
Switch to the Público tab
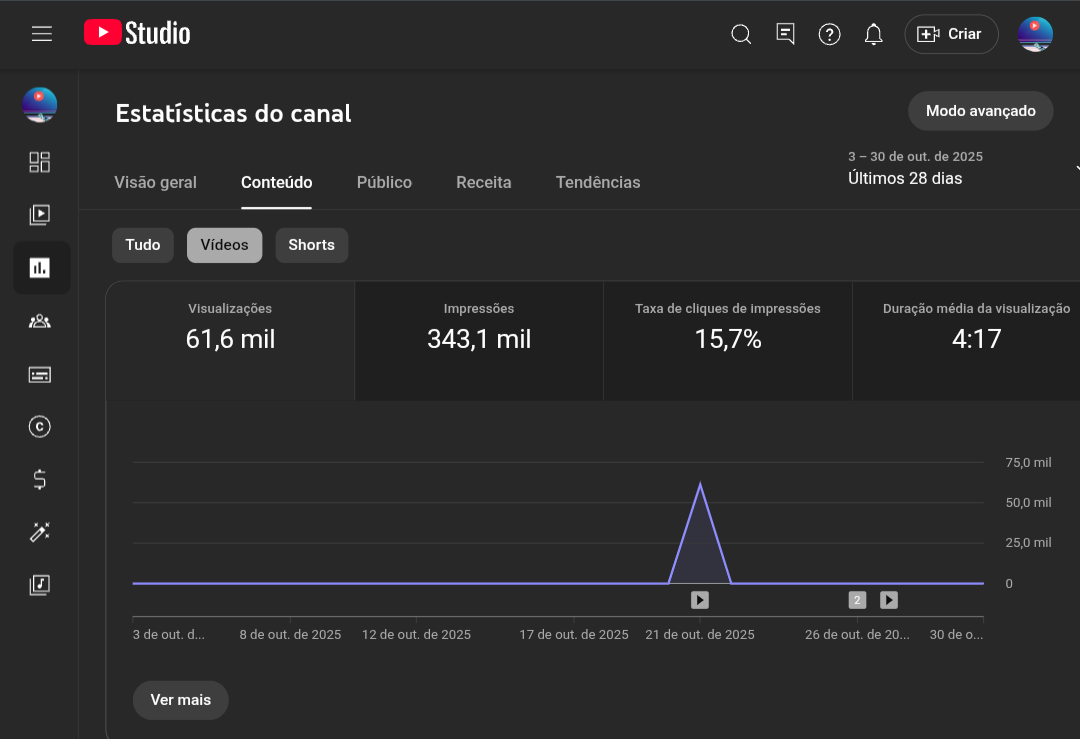click(384, 182)
